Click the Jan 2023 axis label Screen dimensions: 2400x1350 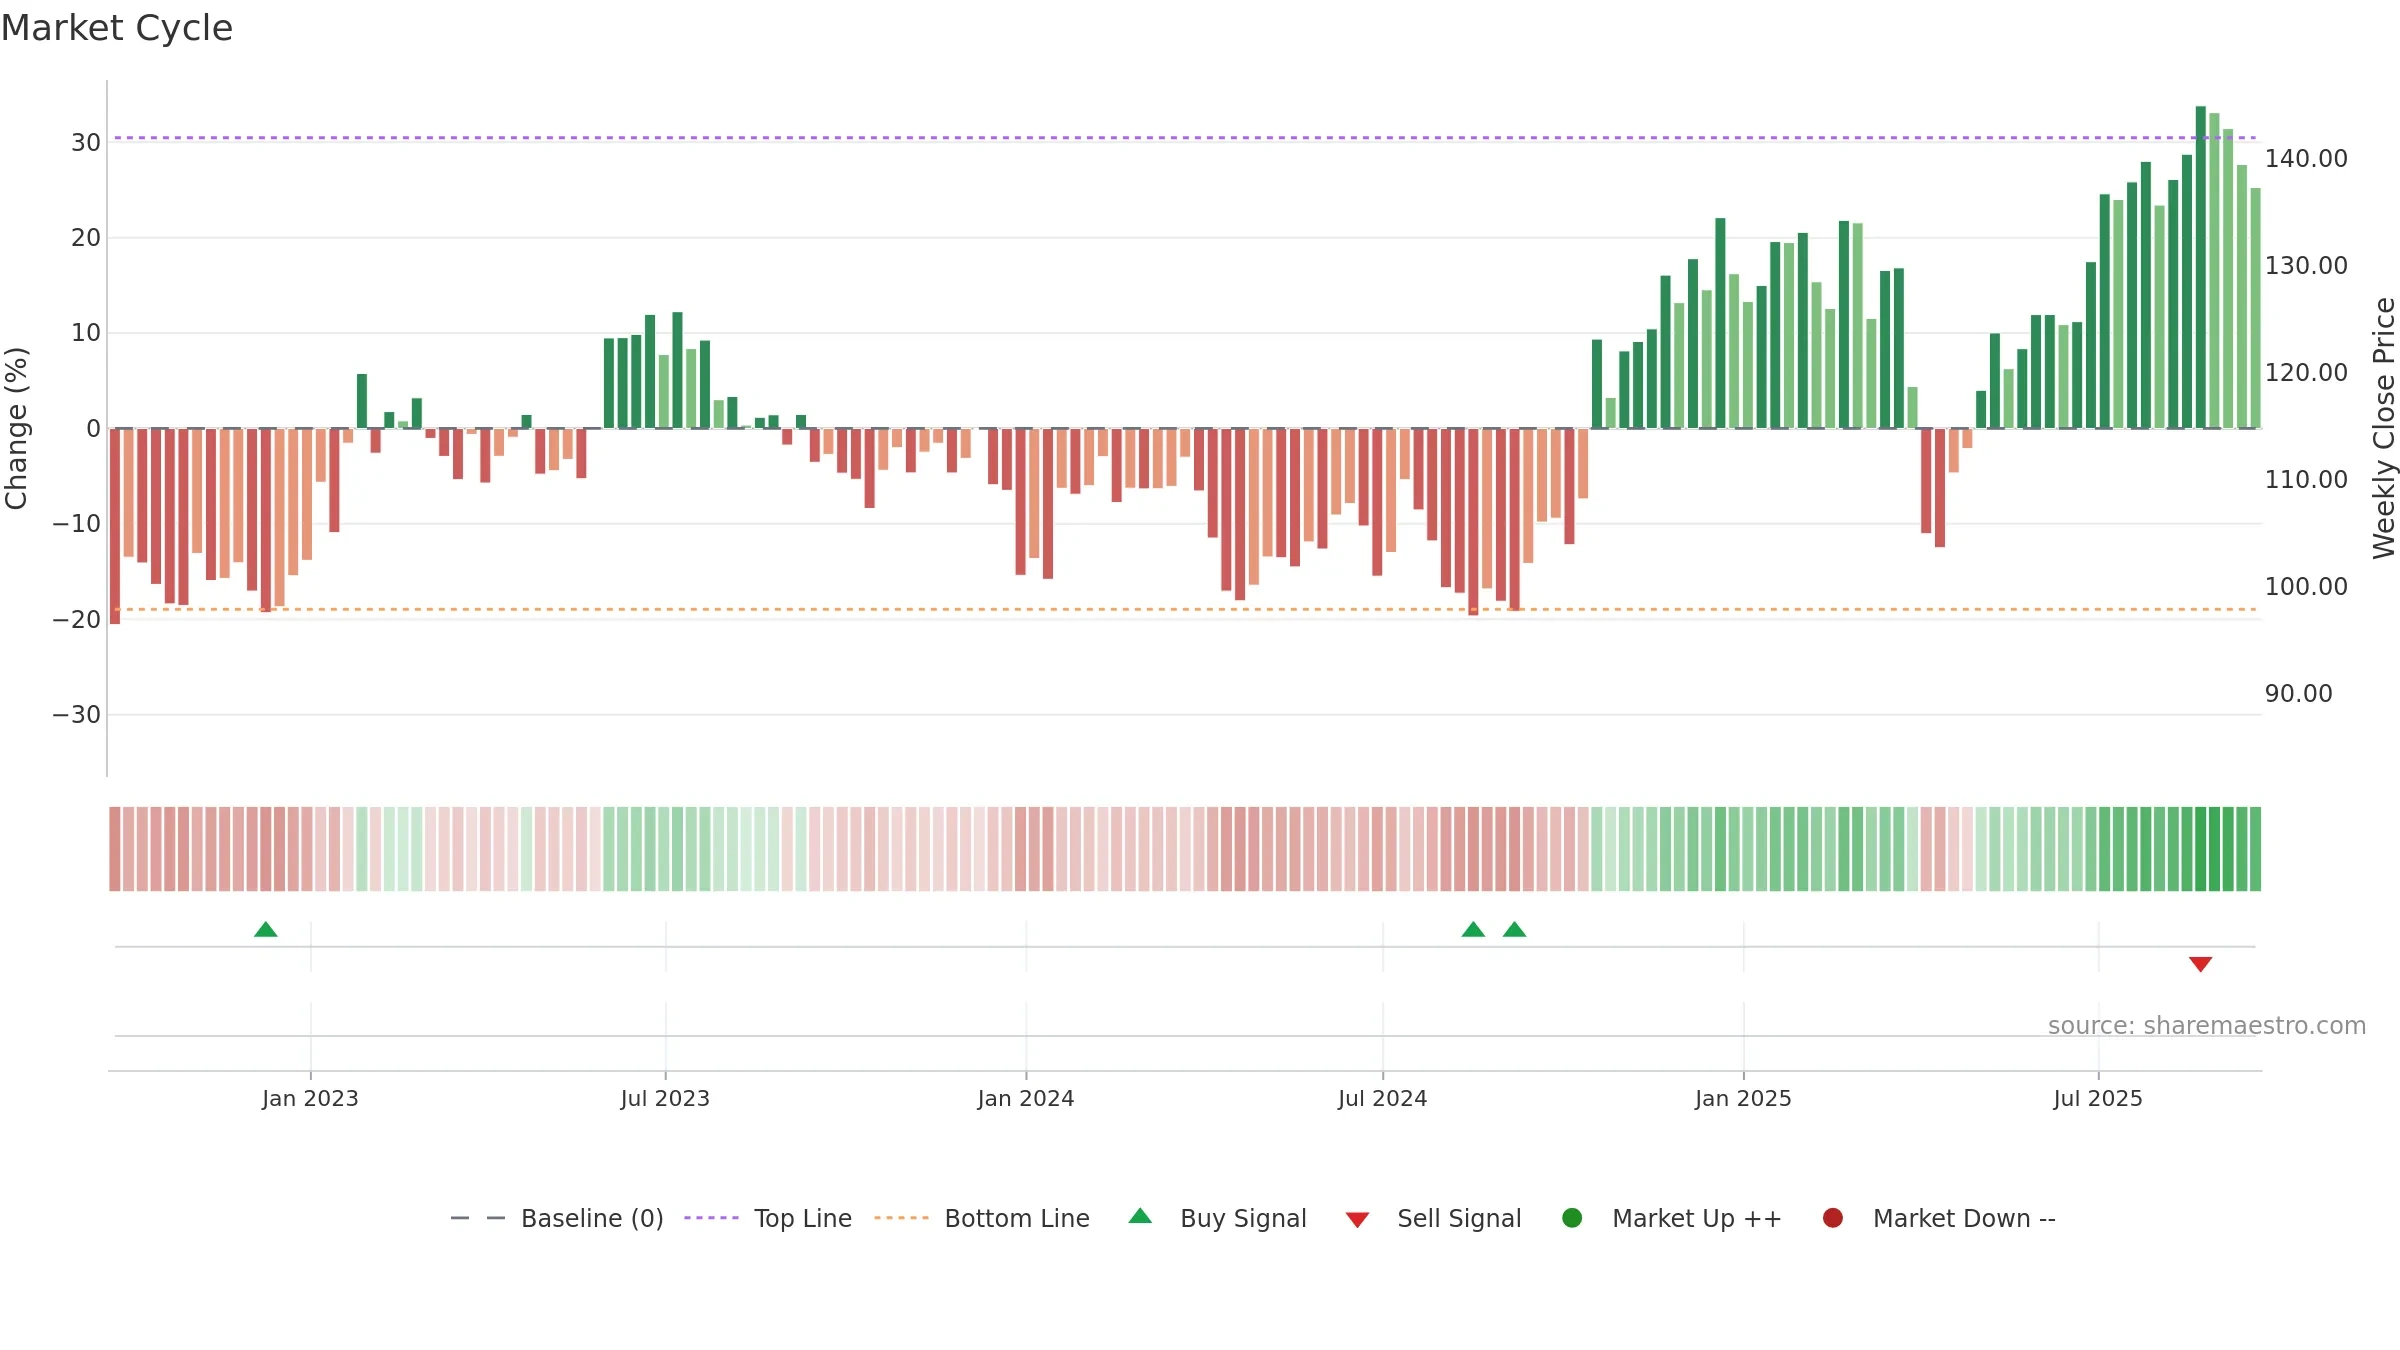(x=310, y=1098)
